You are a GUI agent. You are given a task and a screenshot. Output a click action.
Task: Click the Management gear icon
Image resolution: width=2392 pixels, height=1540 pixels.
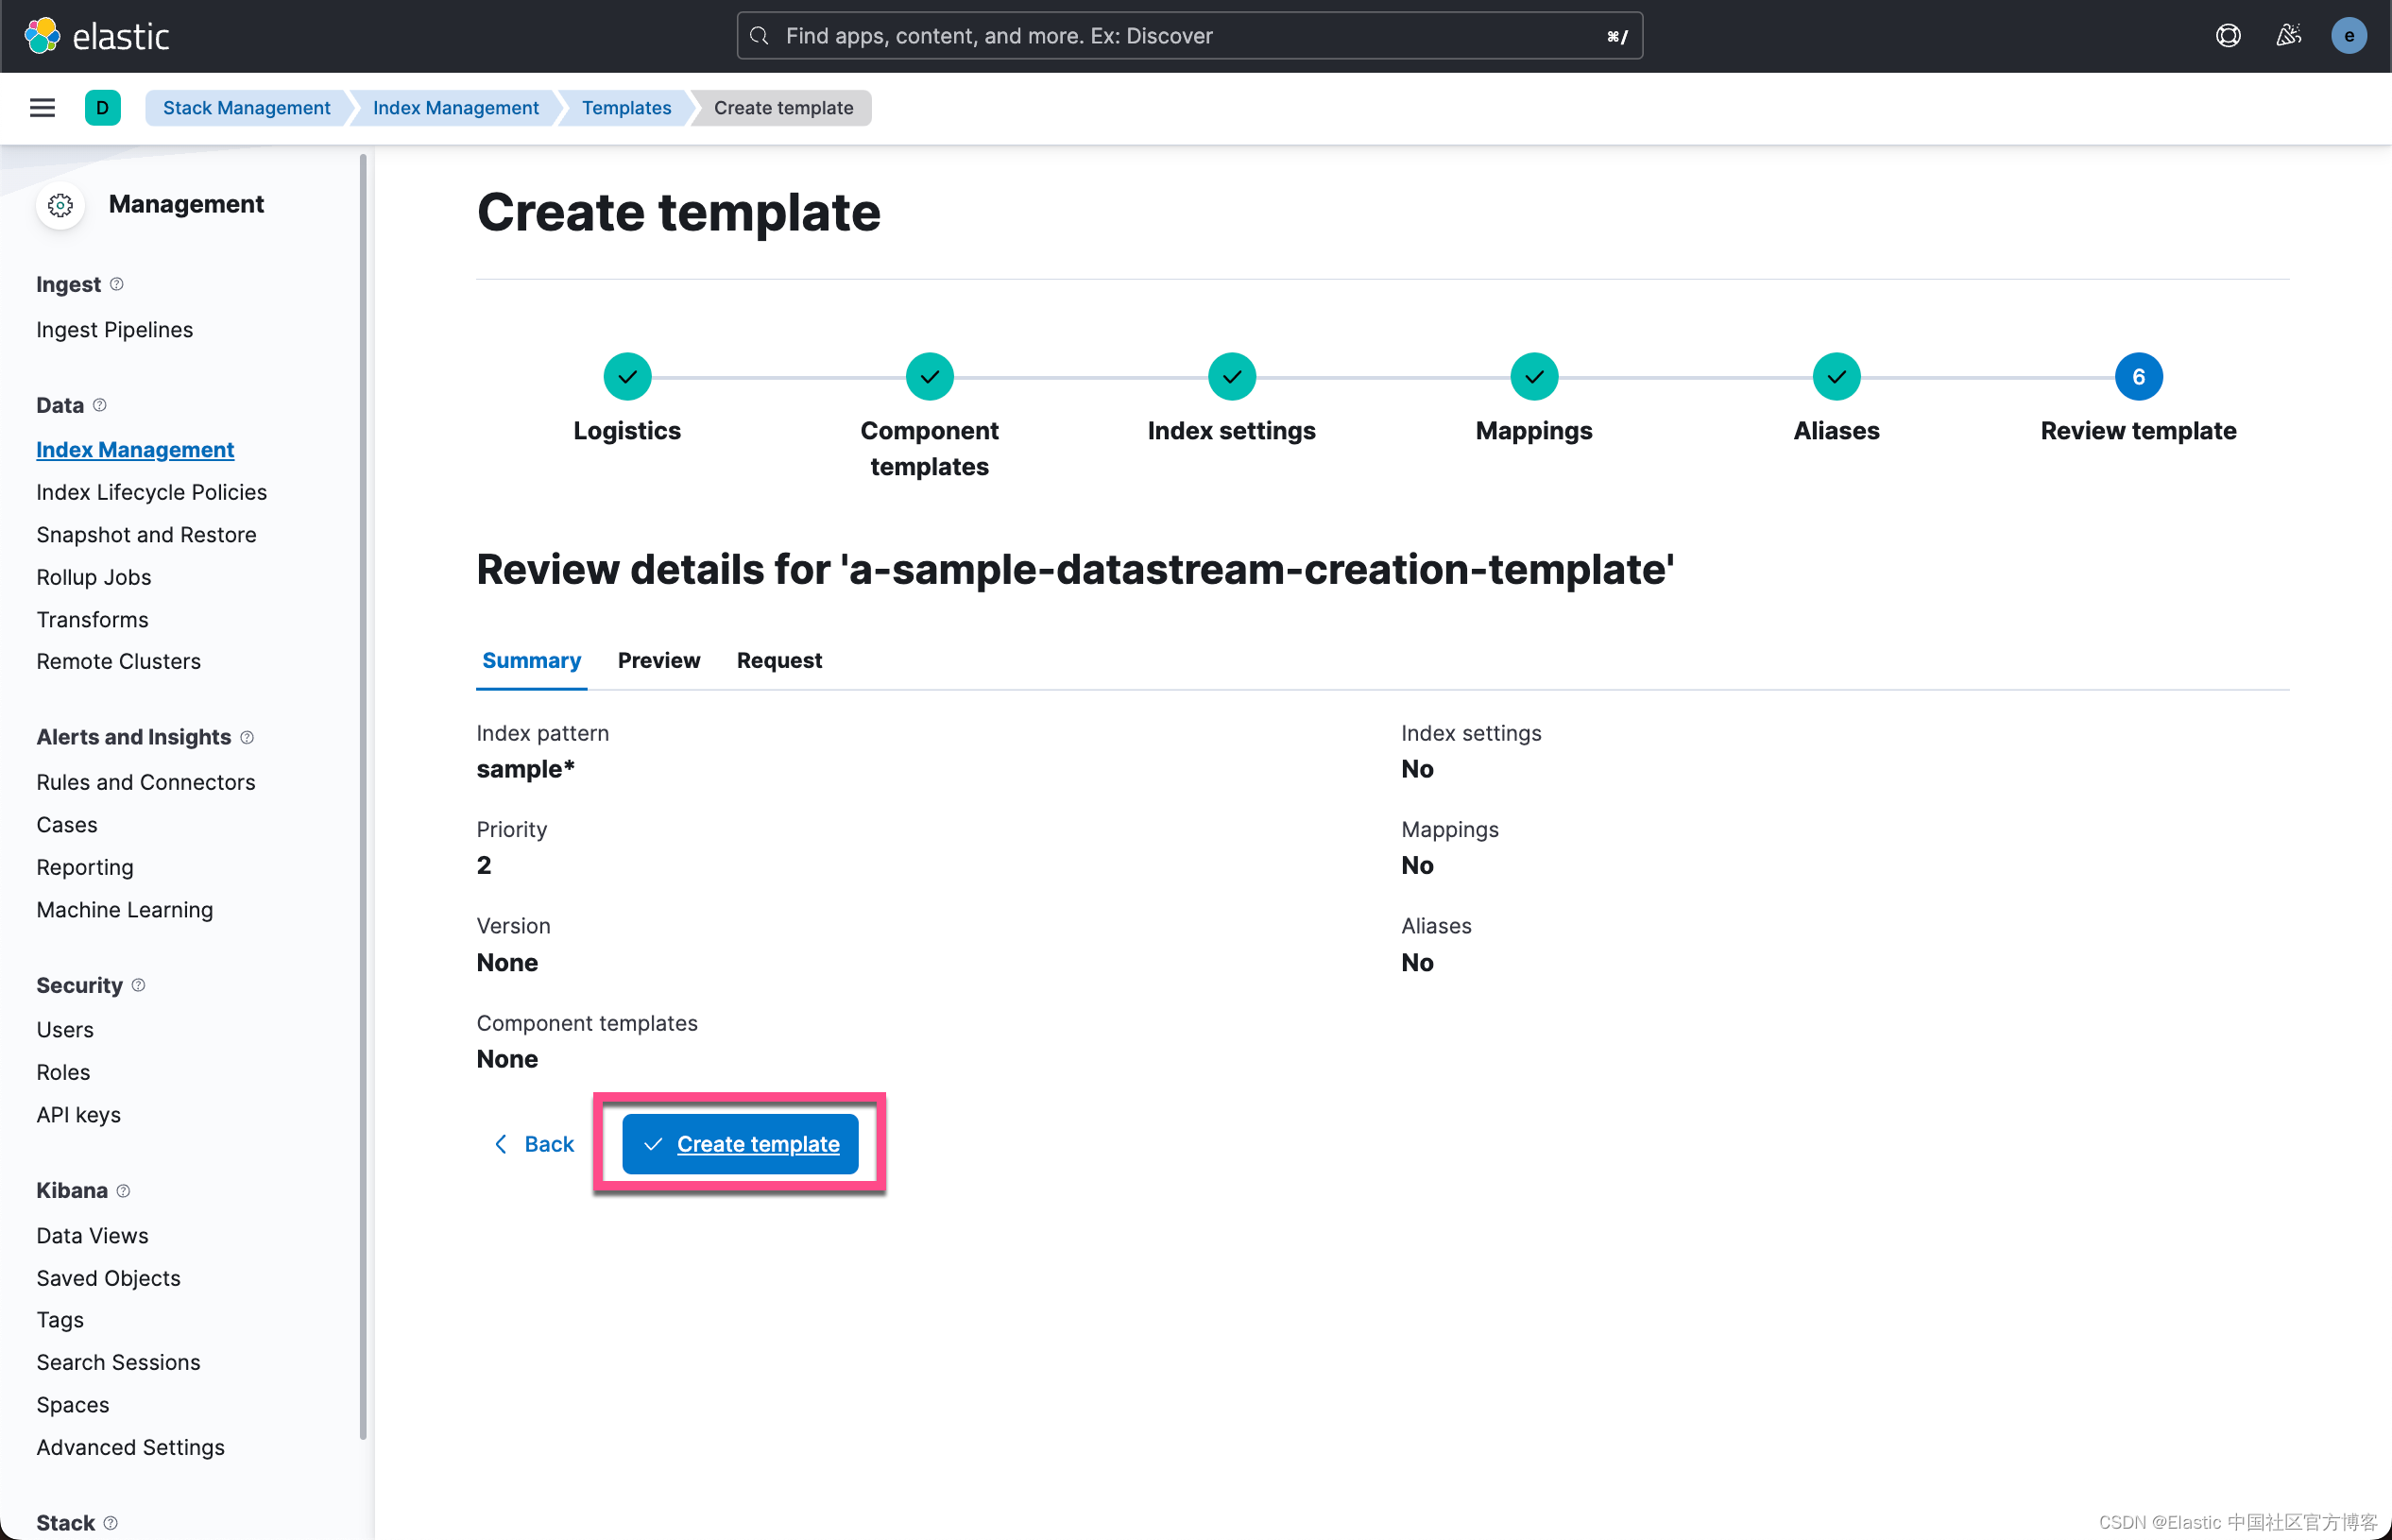tap(60, 205)
